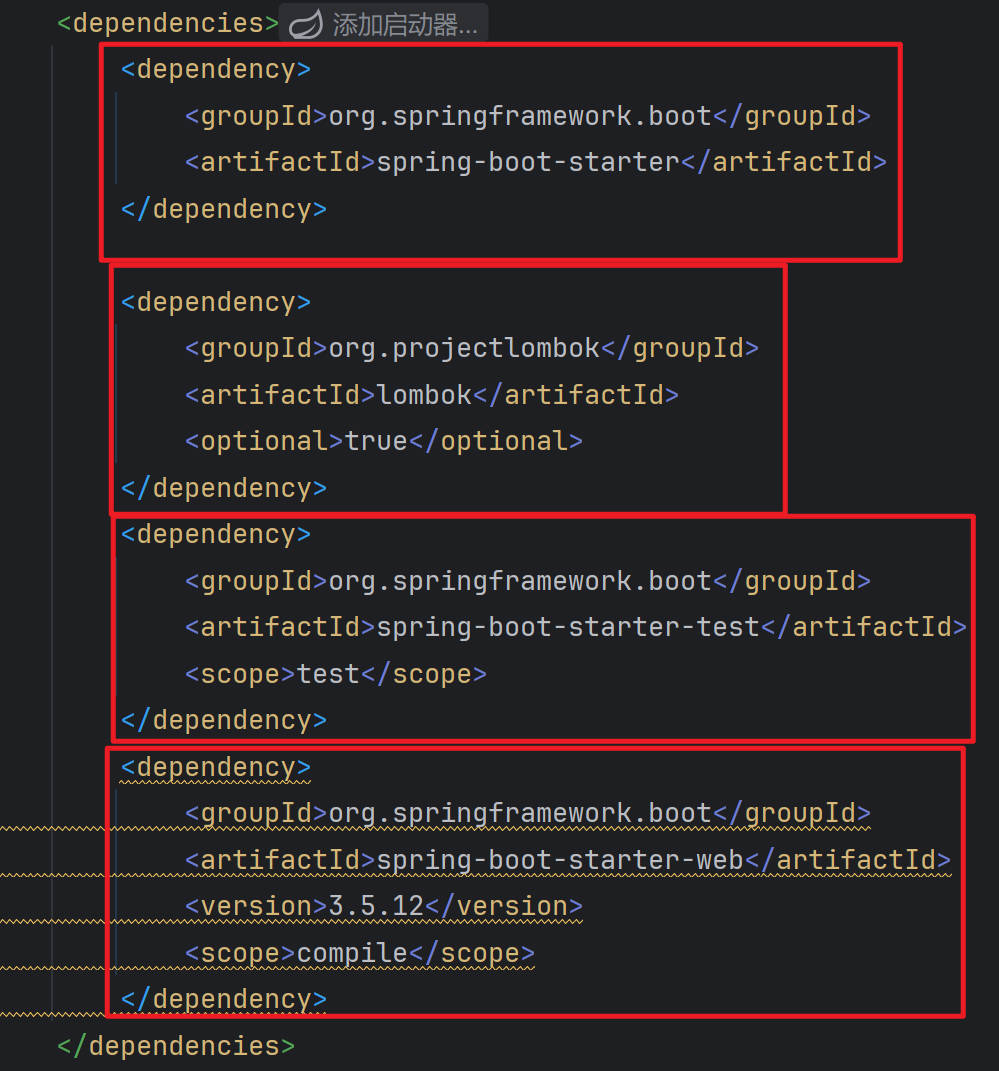The image size is (999, 1071).
Task: Click the spring-boot-starter-test artifactId text
Action: [568, 627]
